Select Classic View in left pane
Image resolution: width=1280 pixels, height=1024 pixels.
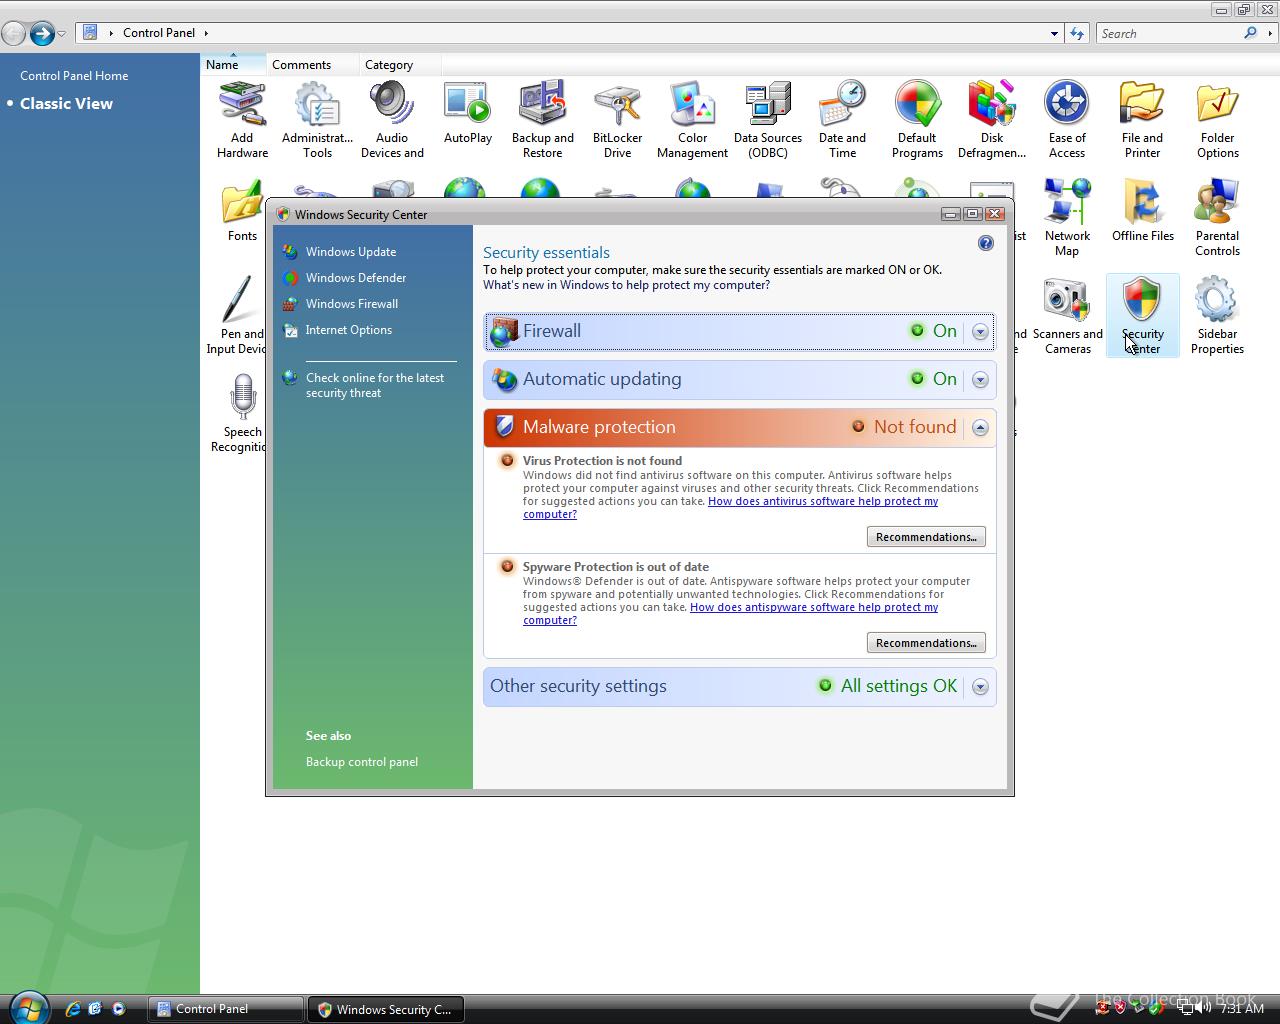(66, 104)
